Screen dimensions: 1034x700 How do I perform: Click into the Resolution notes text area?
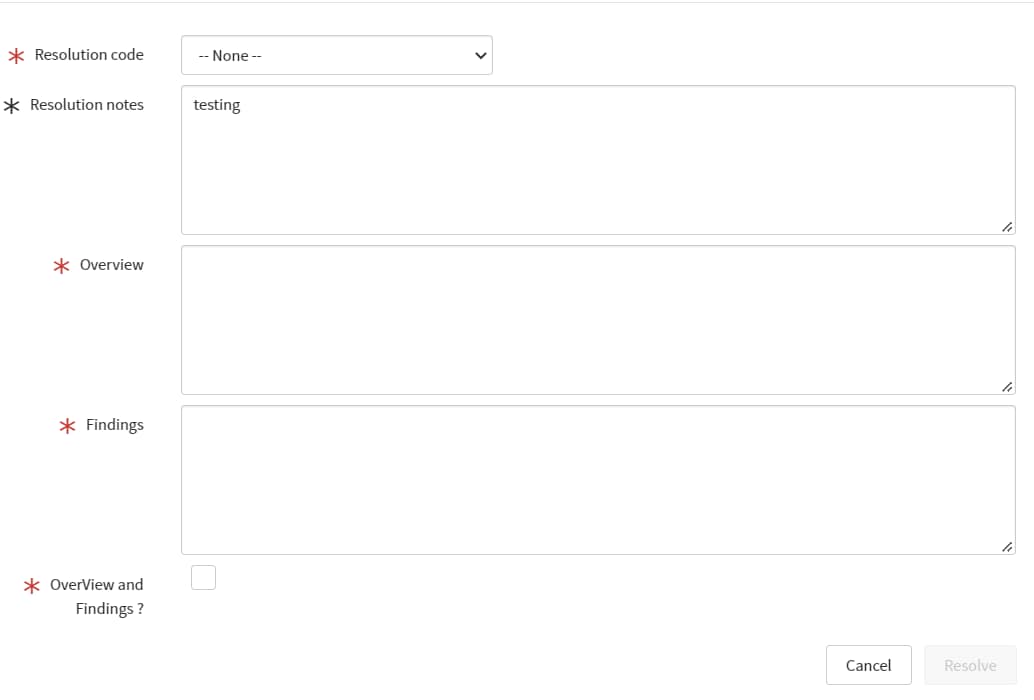[x=598, y=160]
